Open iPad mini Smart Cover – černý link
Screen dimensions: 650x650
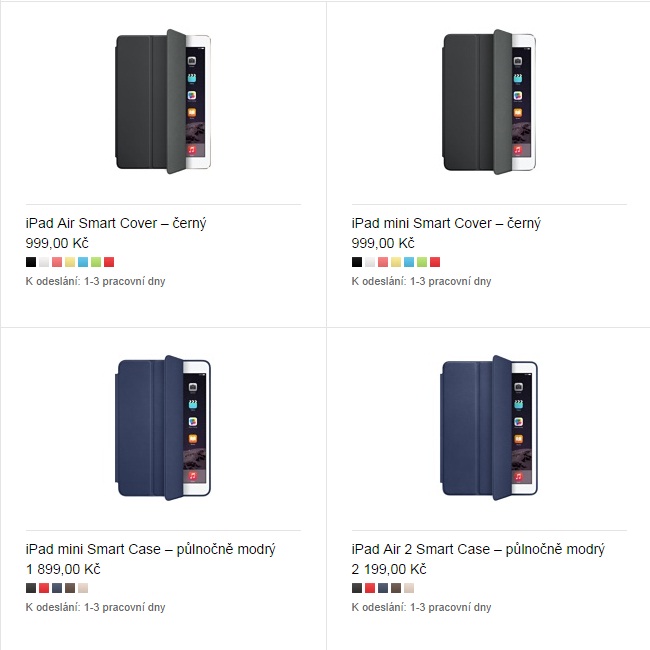pyautogui.click(x=446, y=223)
